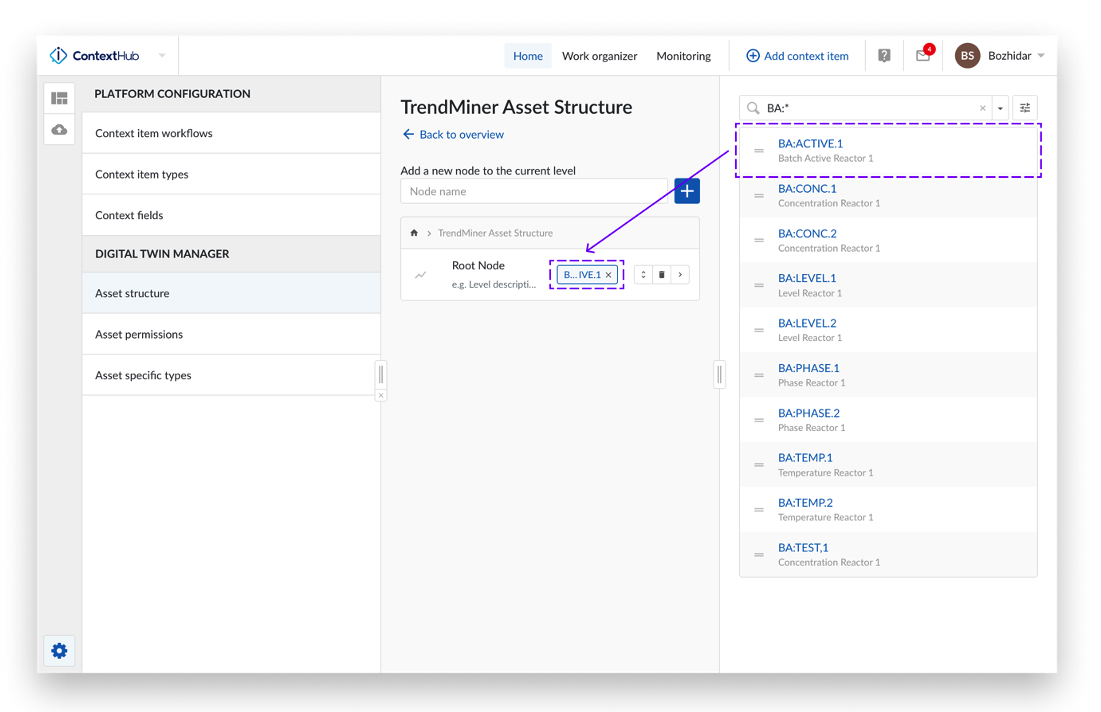The height and width of the screenshot is (712, 1101).
Task: Expand Root Node with chevron arrow
Action: coord(680,275)
